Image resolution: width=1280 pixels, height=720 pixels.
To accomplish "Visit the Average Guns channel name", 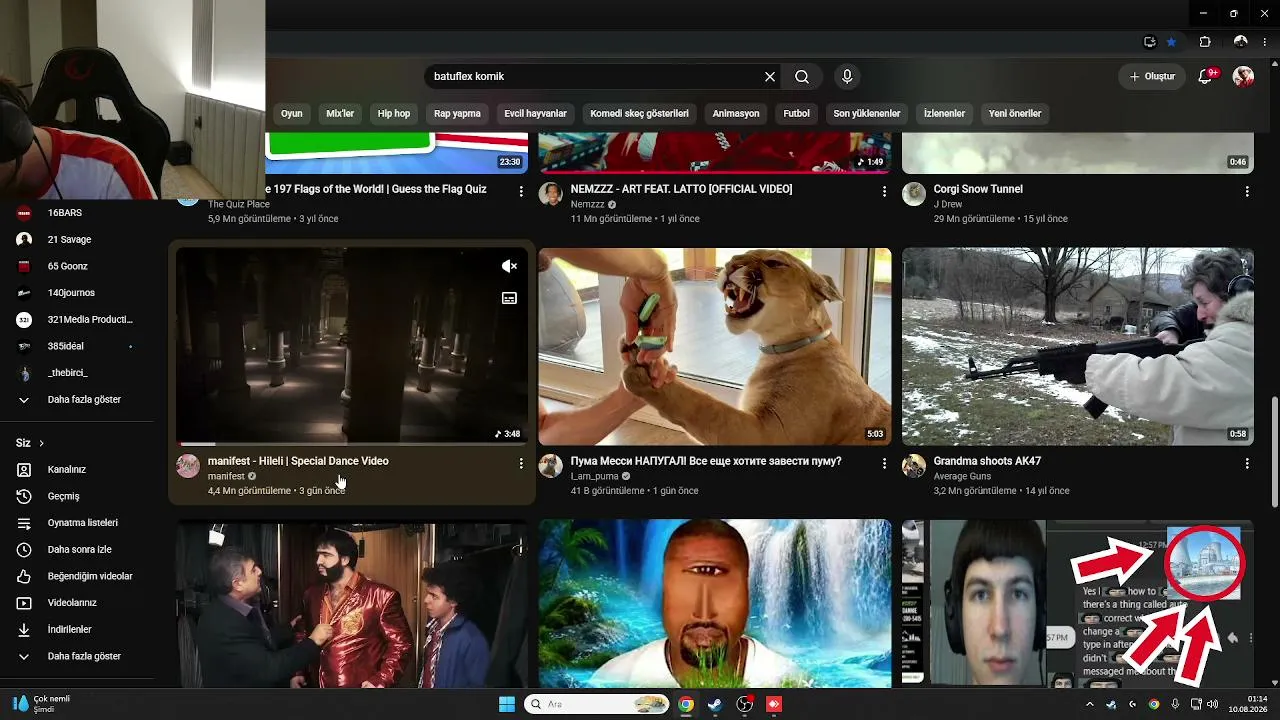I will tap(962, 476).
